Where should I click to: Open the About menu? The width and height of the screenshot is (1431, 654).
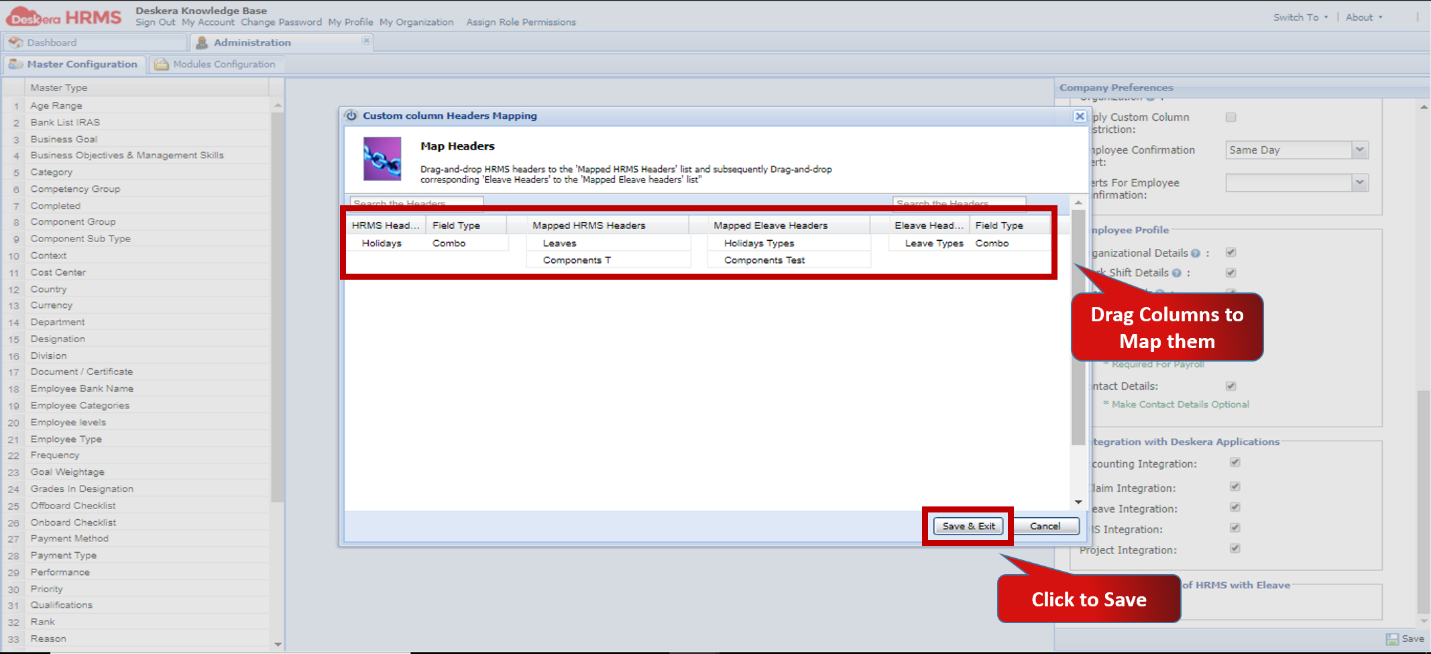pyautogui.click(x=1360, y=16)
